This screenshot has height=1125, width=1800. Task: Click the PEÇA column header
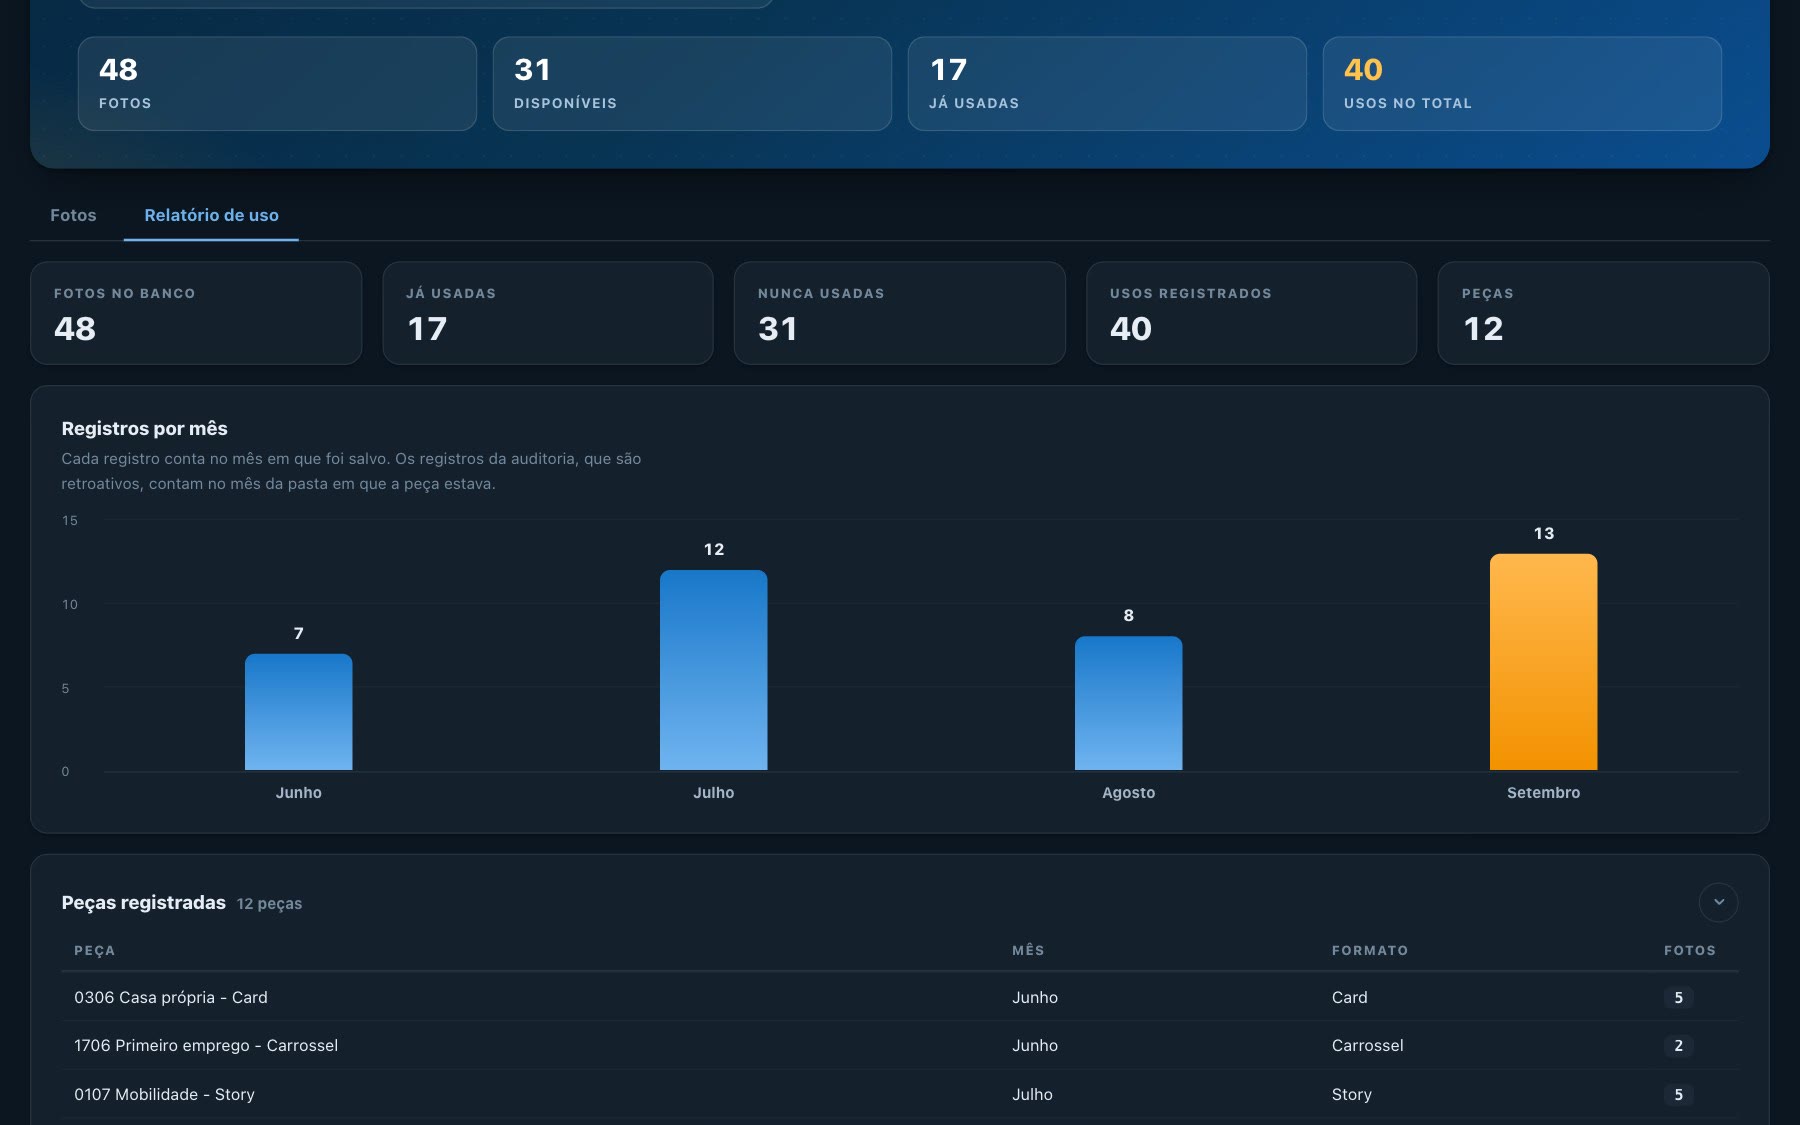point(94,950)
